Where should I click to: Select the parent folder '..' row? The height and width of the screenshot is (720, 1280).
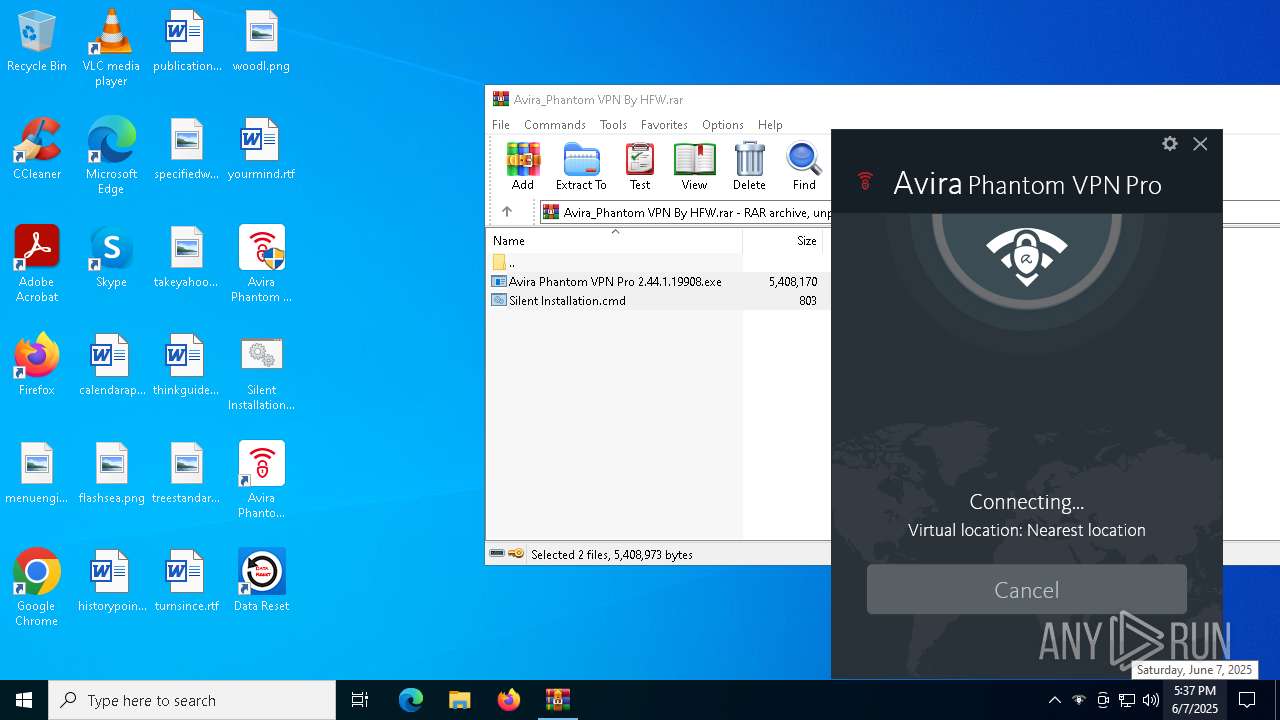coord(658,263)
